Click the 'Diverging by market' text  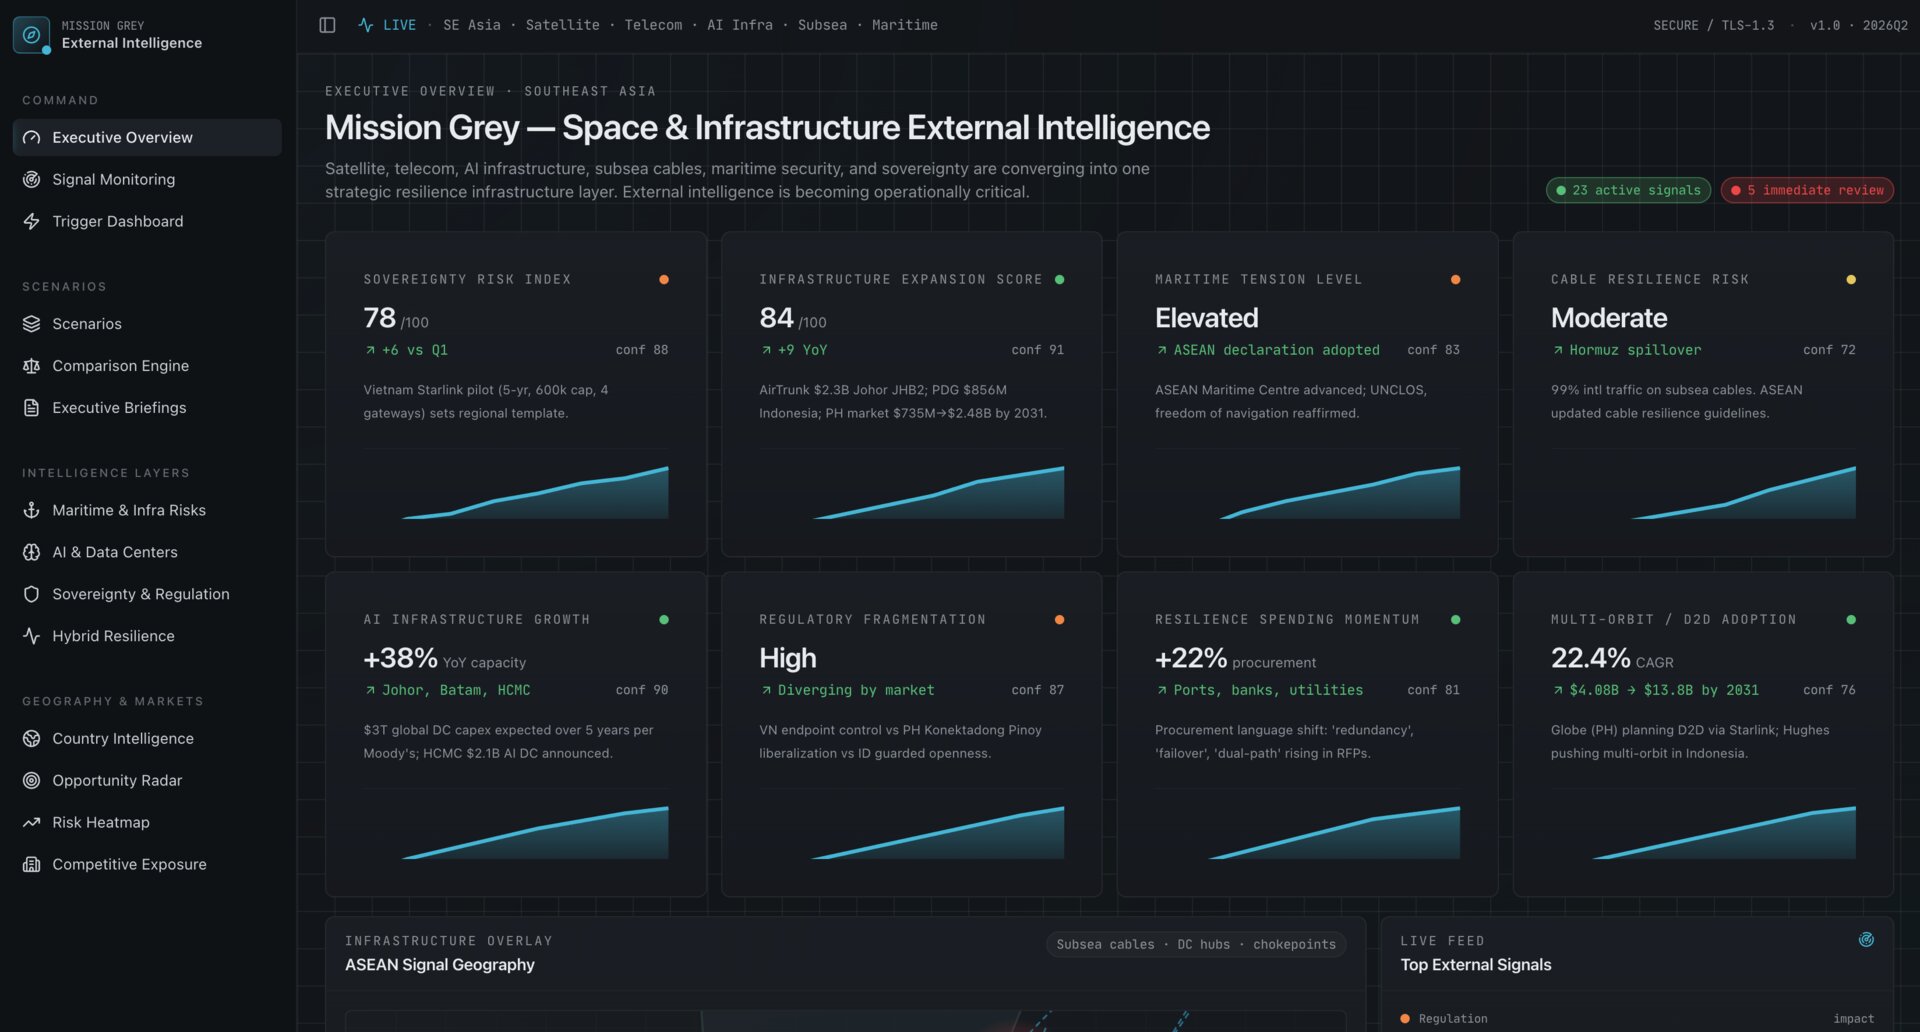coord(856,691)
